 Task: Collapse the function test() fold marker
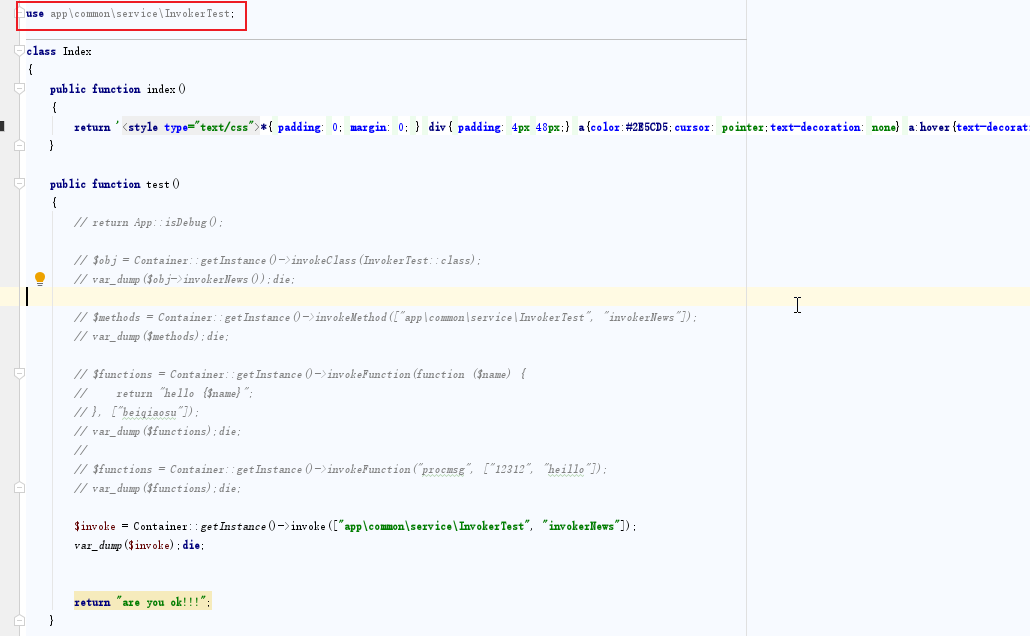(x=19, y=184)
